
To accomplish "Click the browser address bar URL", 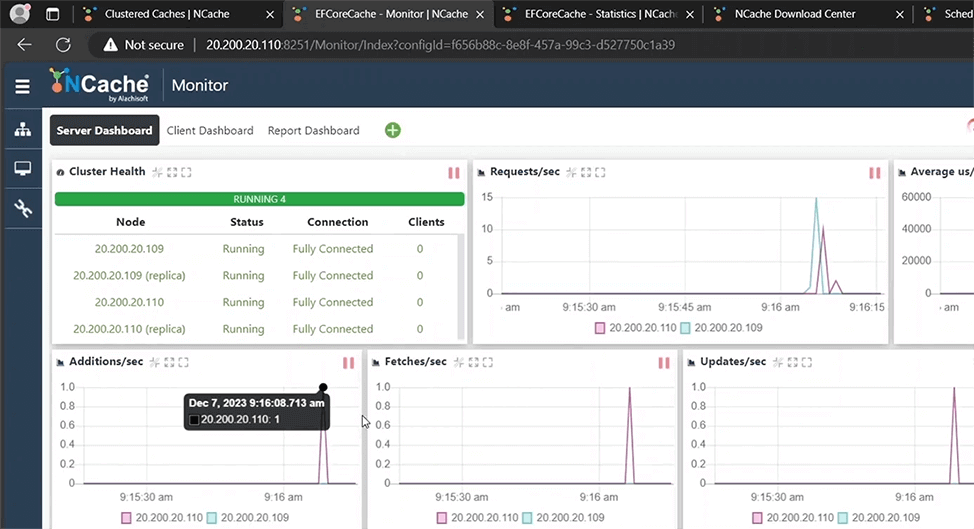I will 440,45.
